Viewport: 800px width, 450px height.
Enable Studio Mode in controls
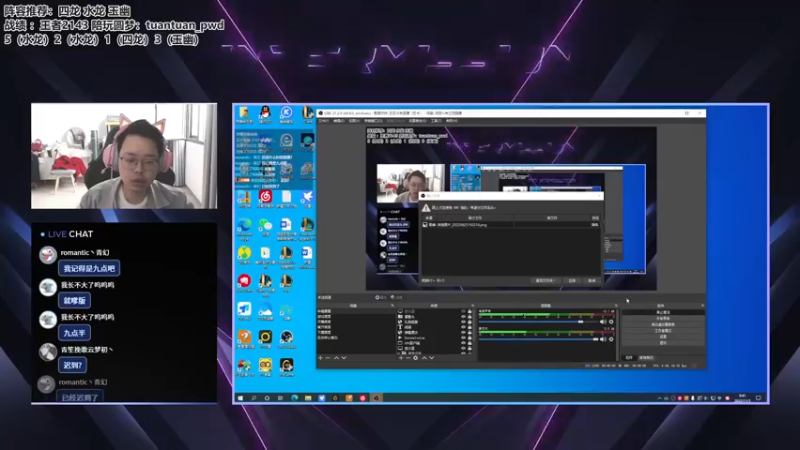pos(663,331)
